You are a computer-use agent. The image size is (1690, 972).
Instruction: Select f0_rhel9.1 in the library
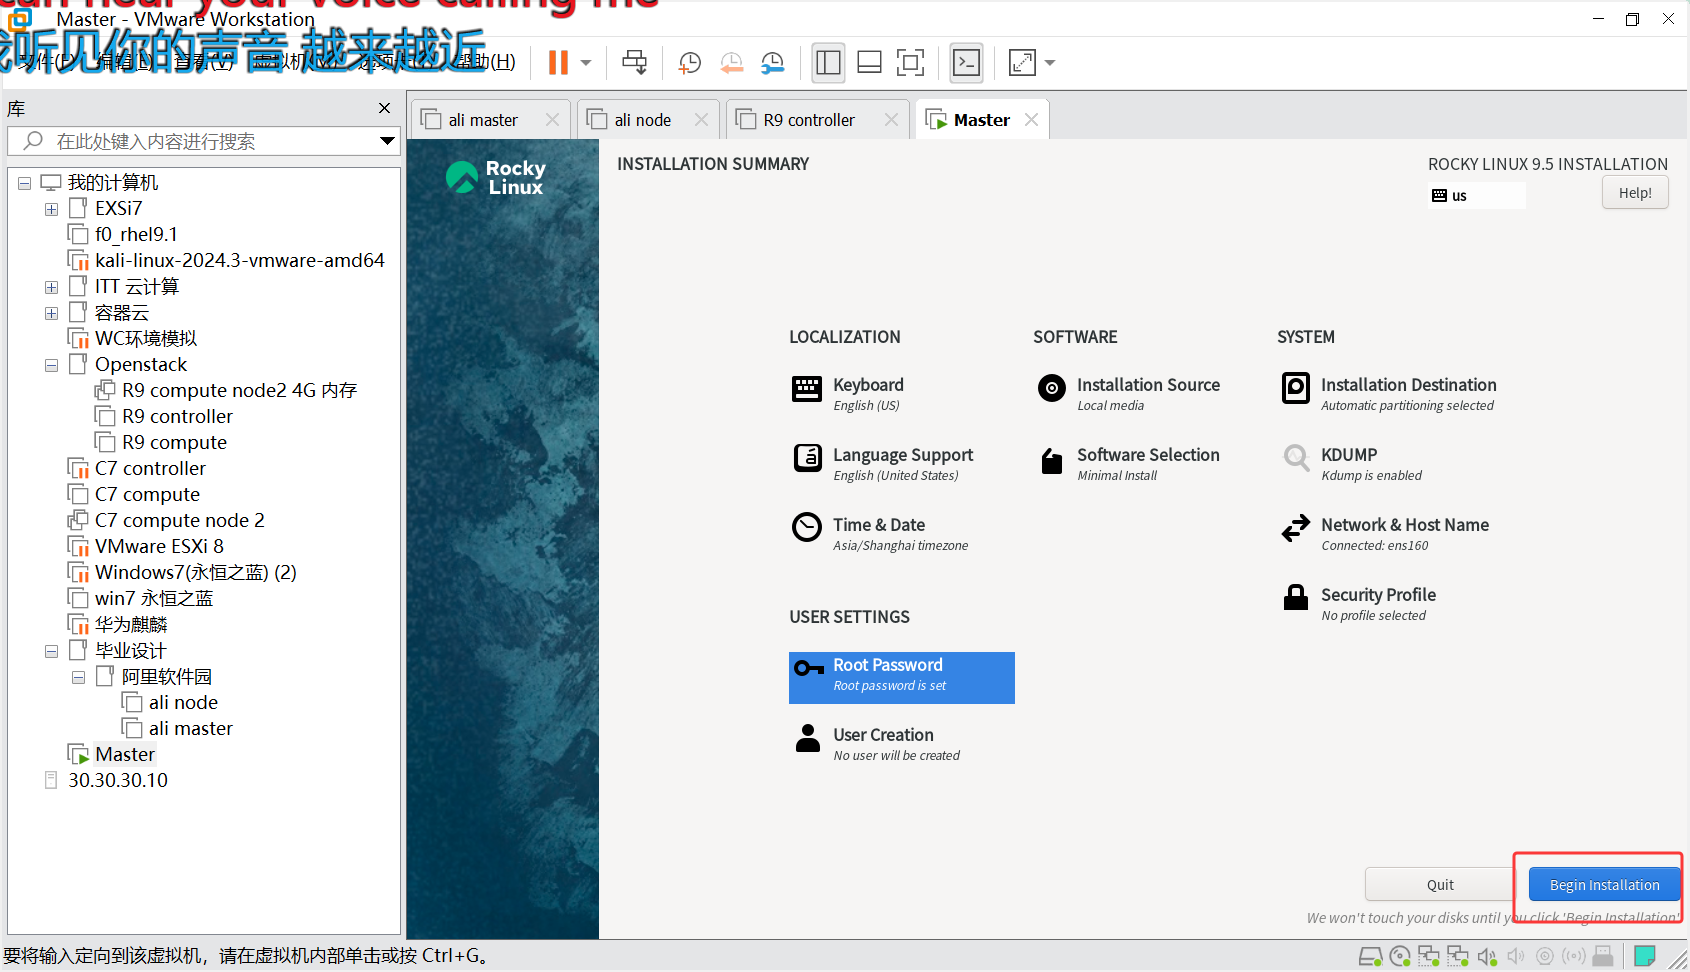coord(136,235)
